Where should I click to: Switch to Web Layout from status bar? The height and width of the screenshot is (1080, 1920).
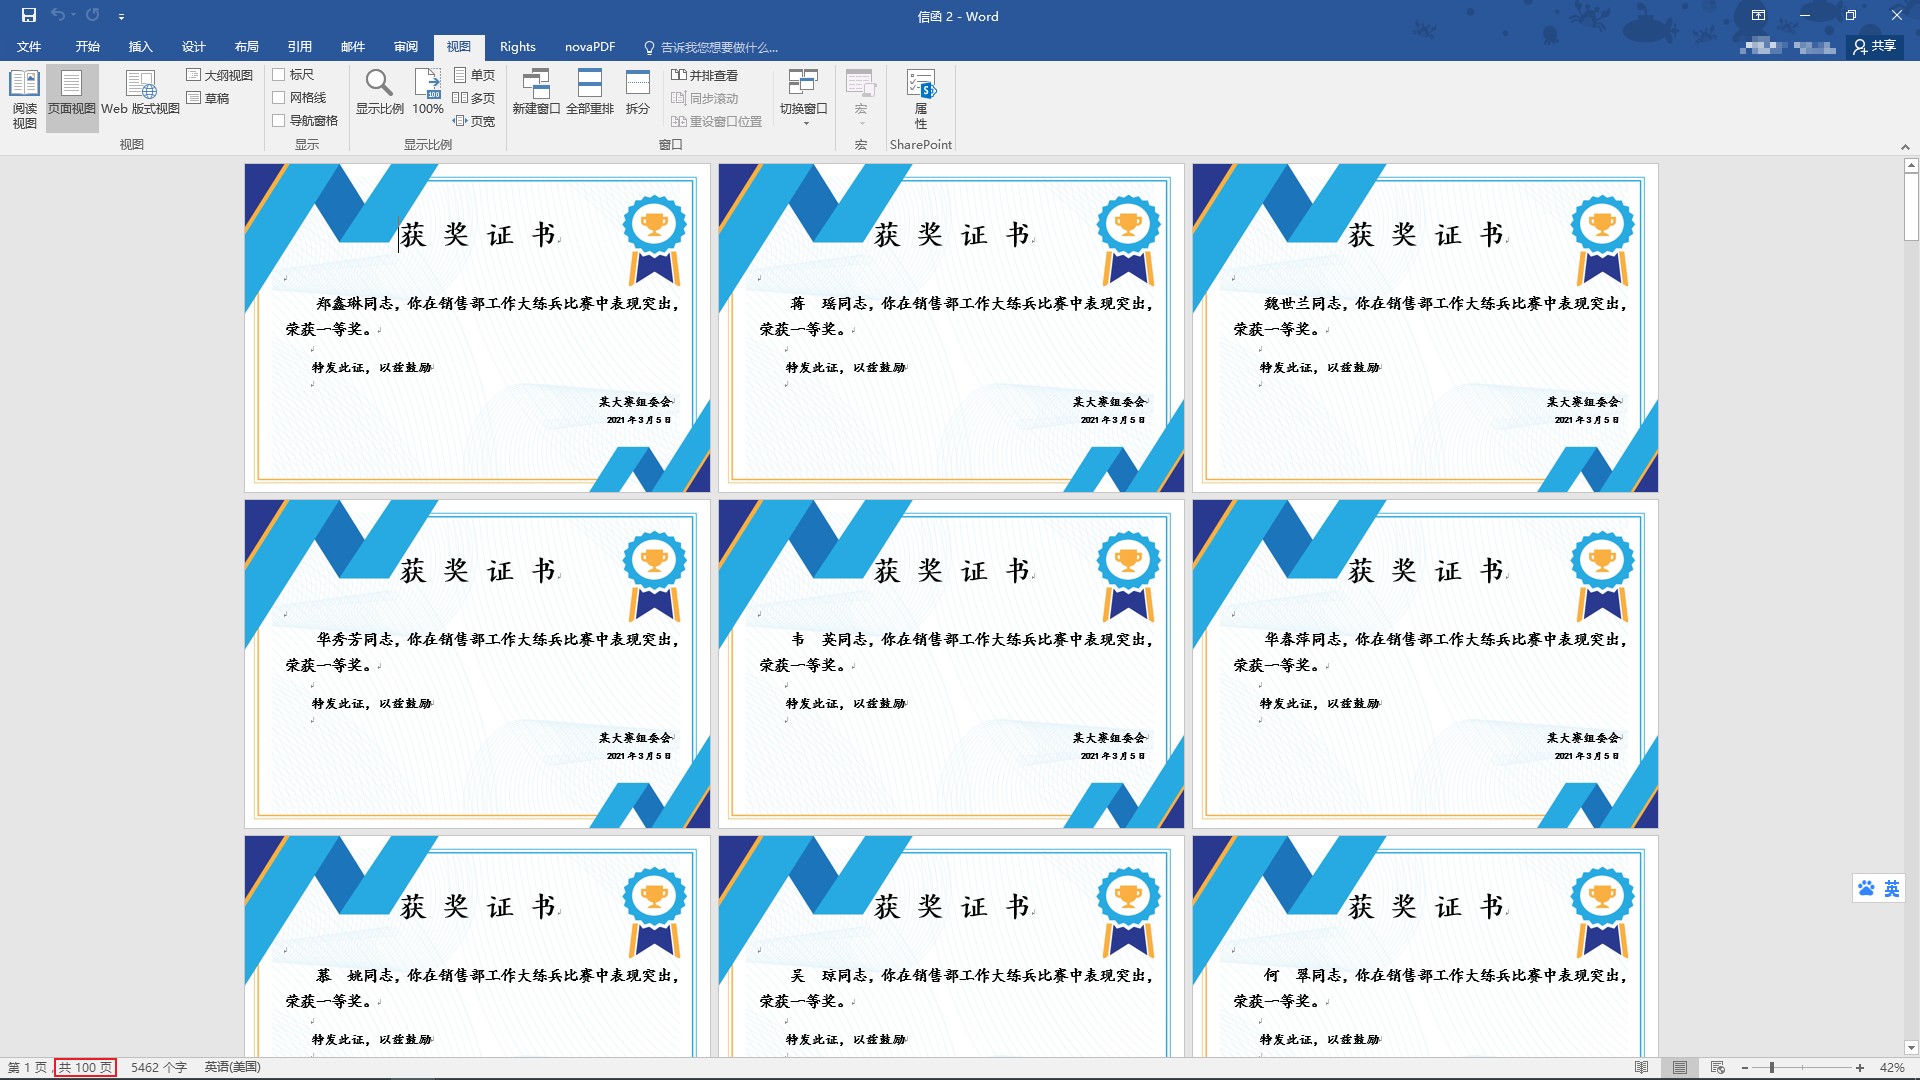tap(1718, 1068)
